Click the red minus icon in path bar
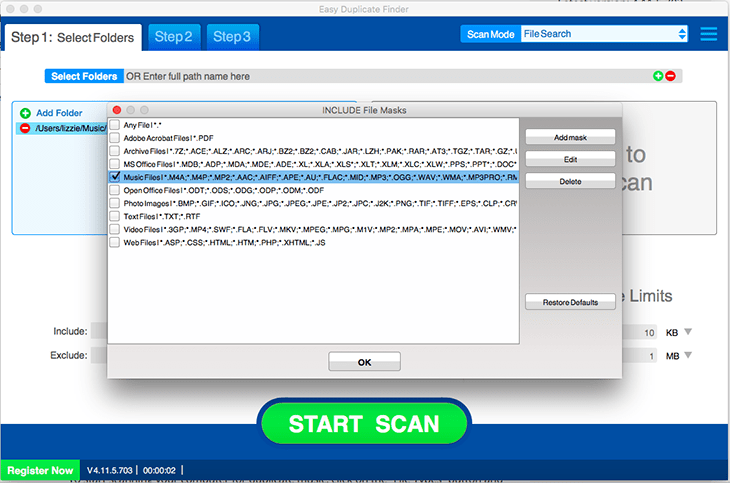Viewport: 730px width, 483px height. click(x=670, y=76)
